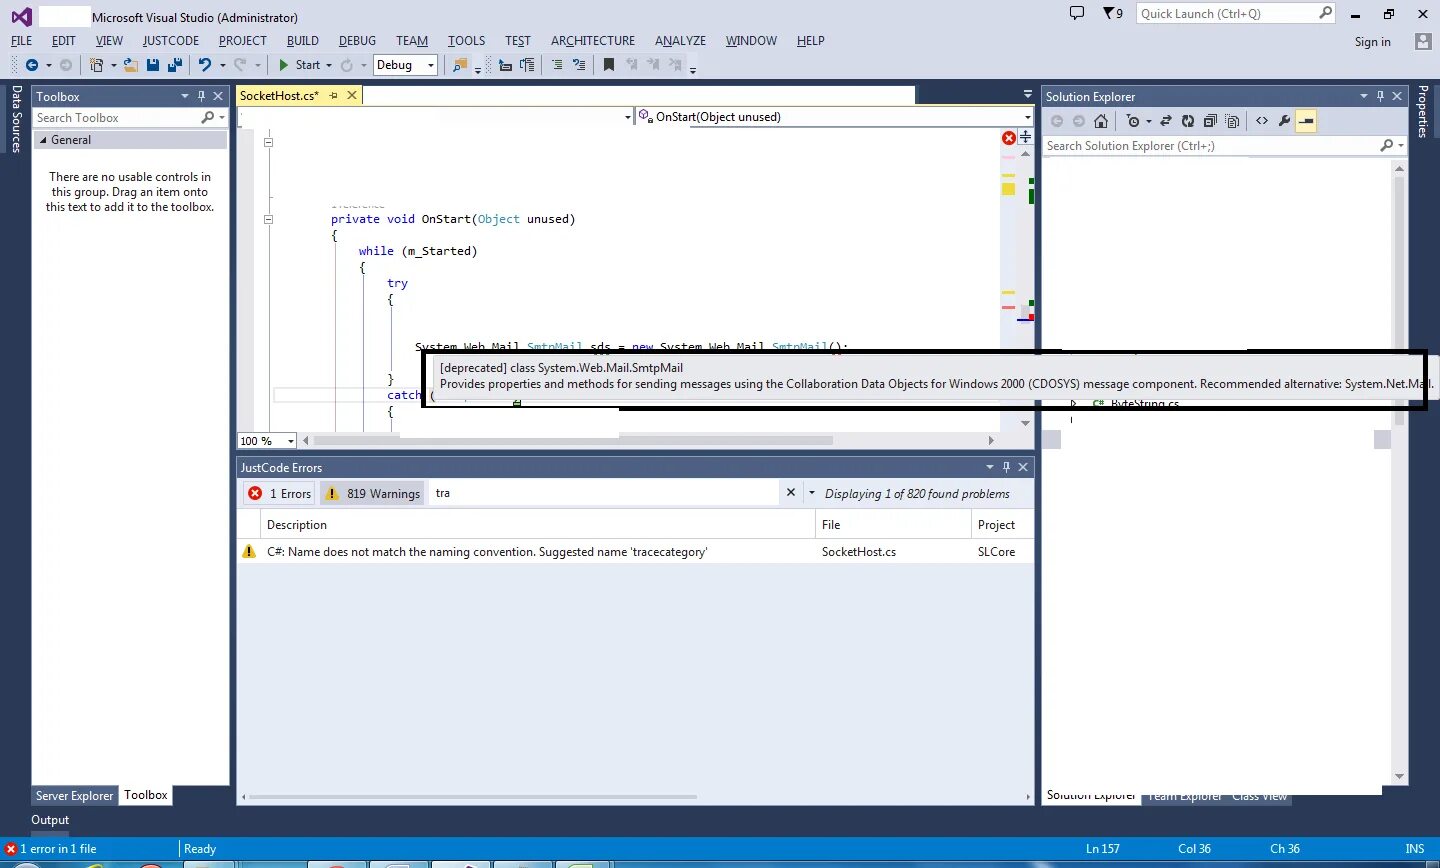Click the Pending Changes Filter clock icon
The width and height of the screenshot is (1440, 868).
[1133, 121]
